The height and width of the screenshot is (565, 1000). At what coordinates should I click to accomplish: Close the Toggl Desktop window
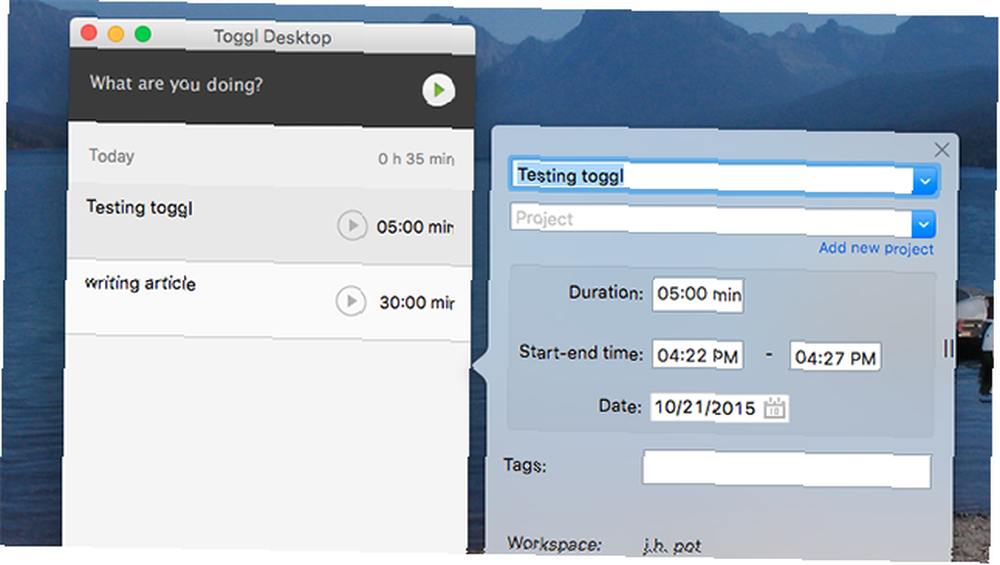click(89, 32)
